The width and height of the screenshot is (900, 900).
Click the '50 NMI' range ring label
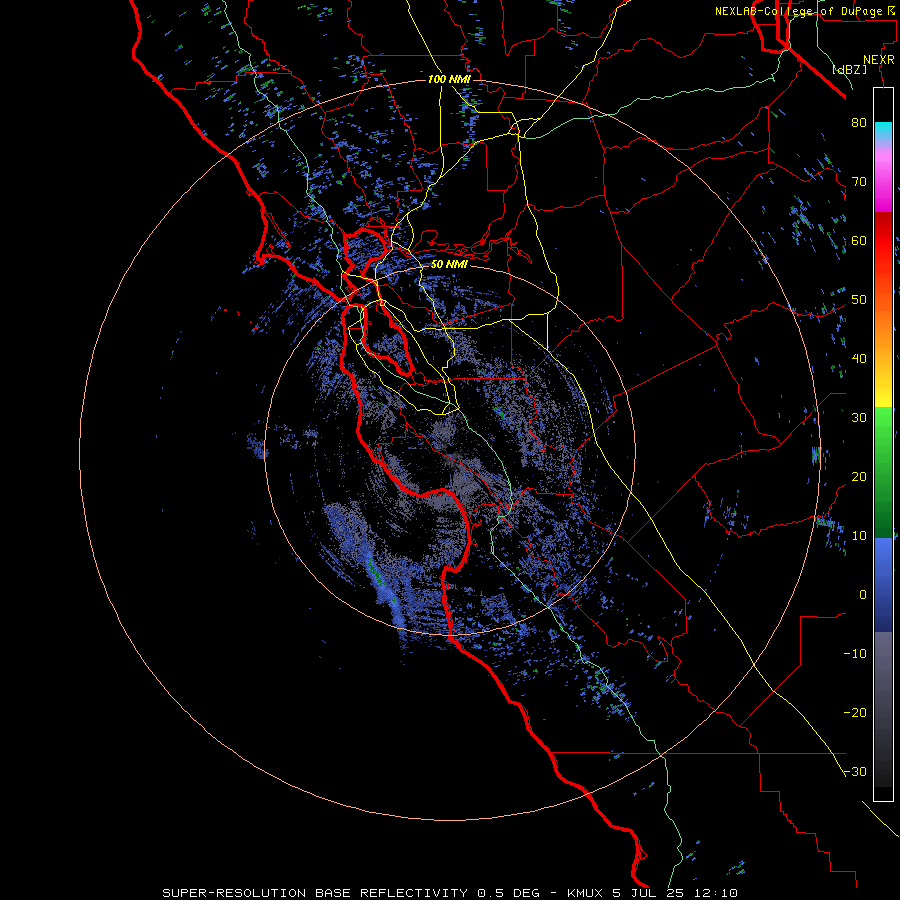tap(449, 265)
